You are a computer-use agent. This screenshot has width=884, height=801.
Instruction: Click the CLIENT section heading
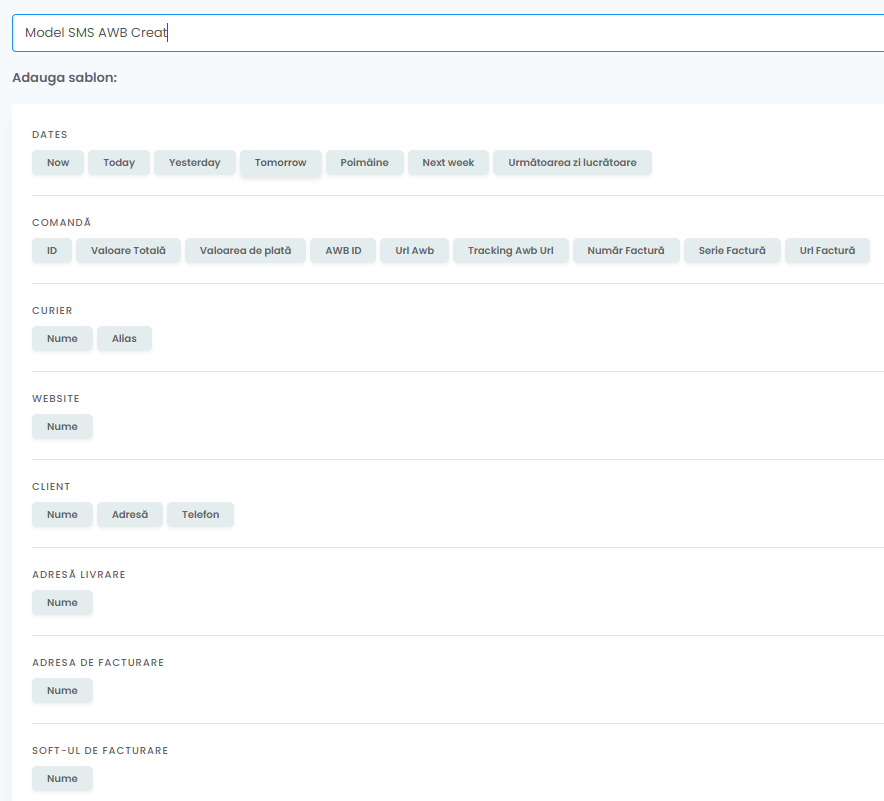[x=51, y=486]
